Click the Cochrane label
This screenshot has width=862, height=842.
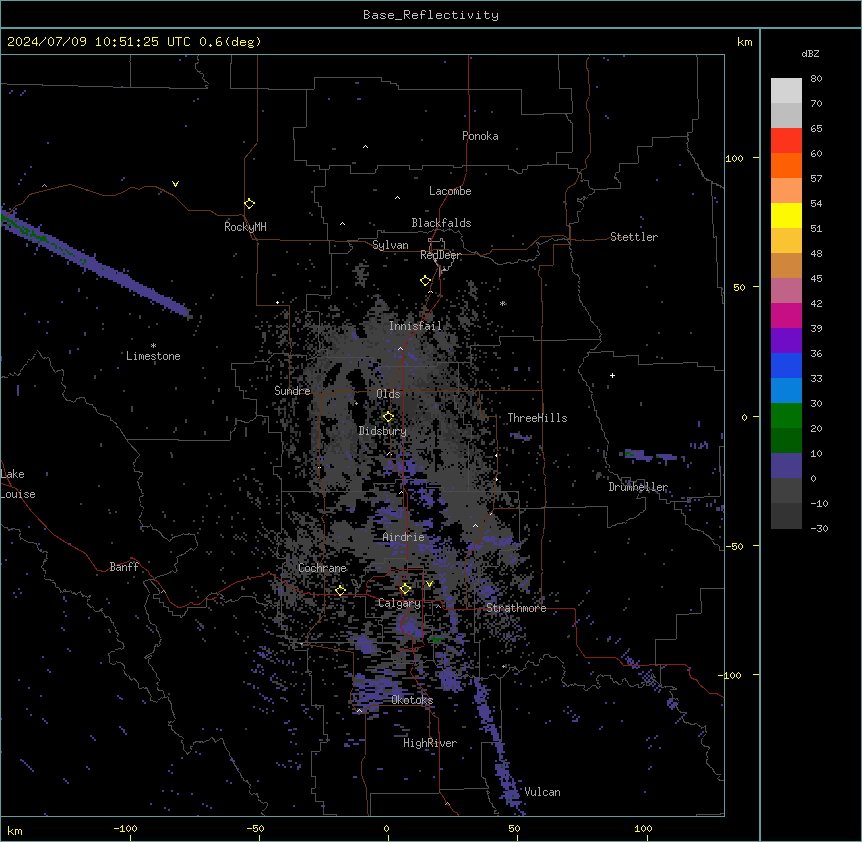pyautogui.click(x=322, y=568)
